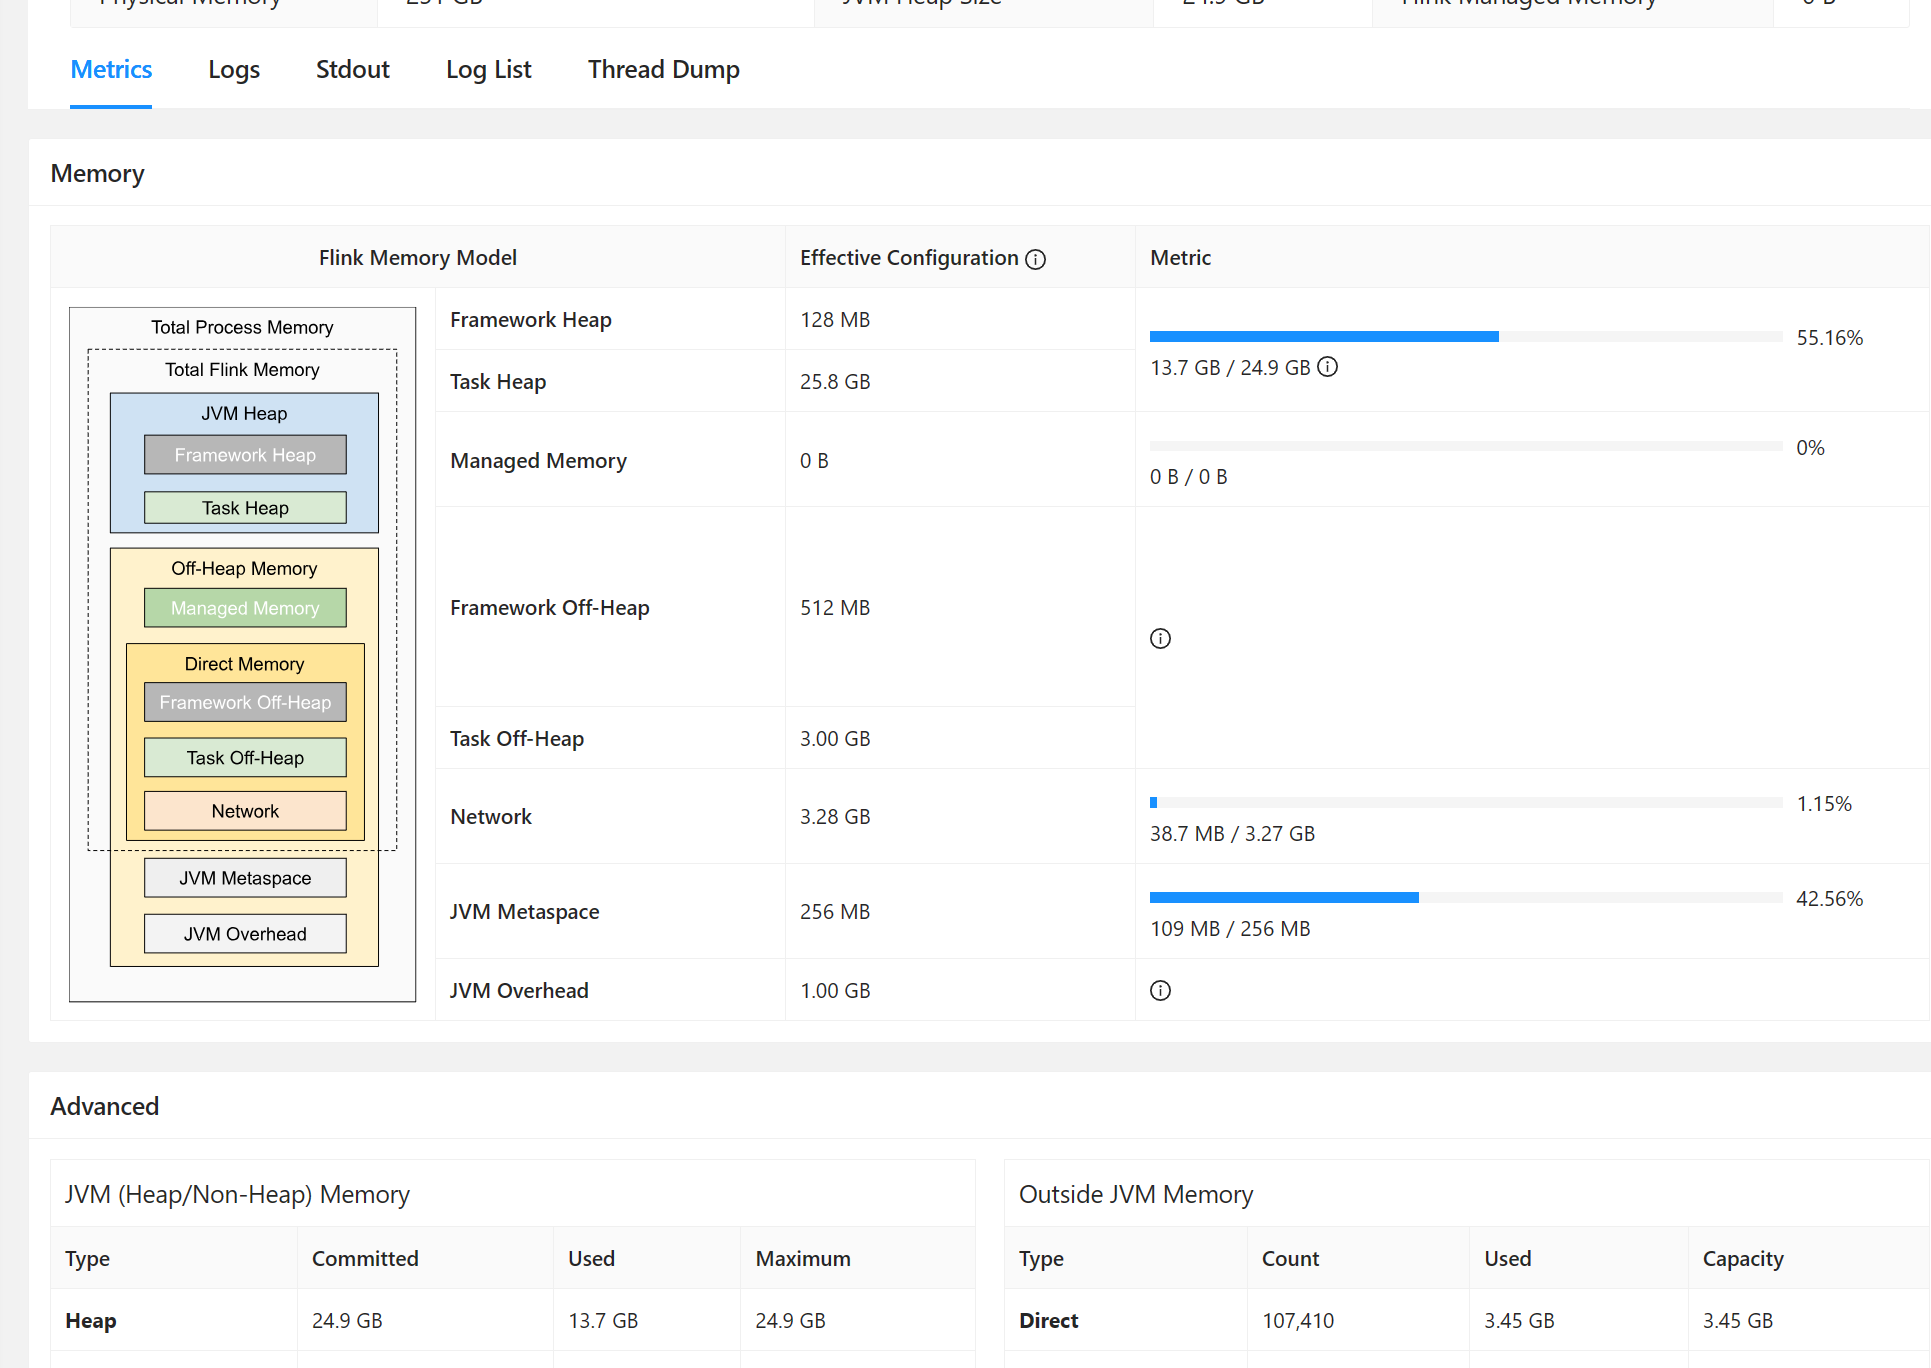The image size is (1931, 1368).
Task: Click the Total Flink Memory label
Action: click(242, 369)
